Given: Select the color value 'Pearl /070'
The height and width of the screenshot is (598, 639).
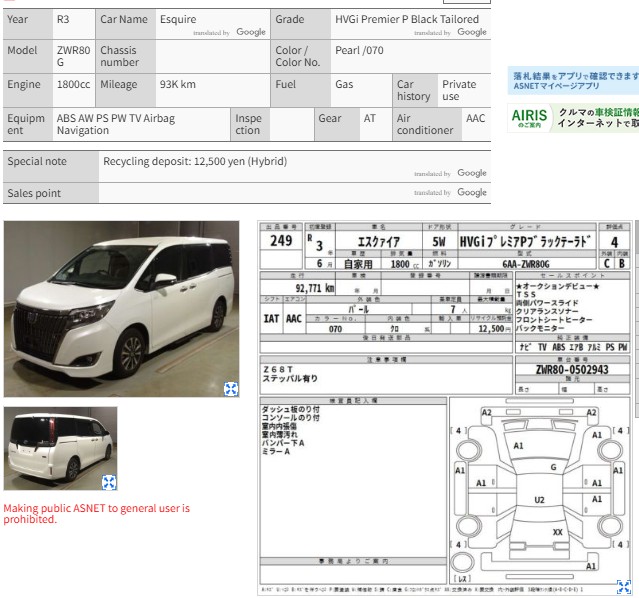Looking at the screenshot, I should click(x=359, y=50).
